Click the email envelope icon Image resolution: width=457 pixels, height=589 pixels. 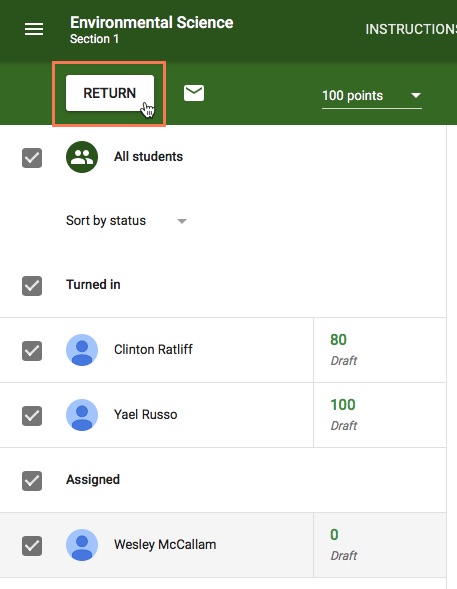[194, 93]
